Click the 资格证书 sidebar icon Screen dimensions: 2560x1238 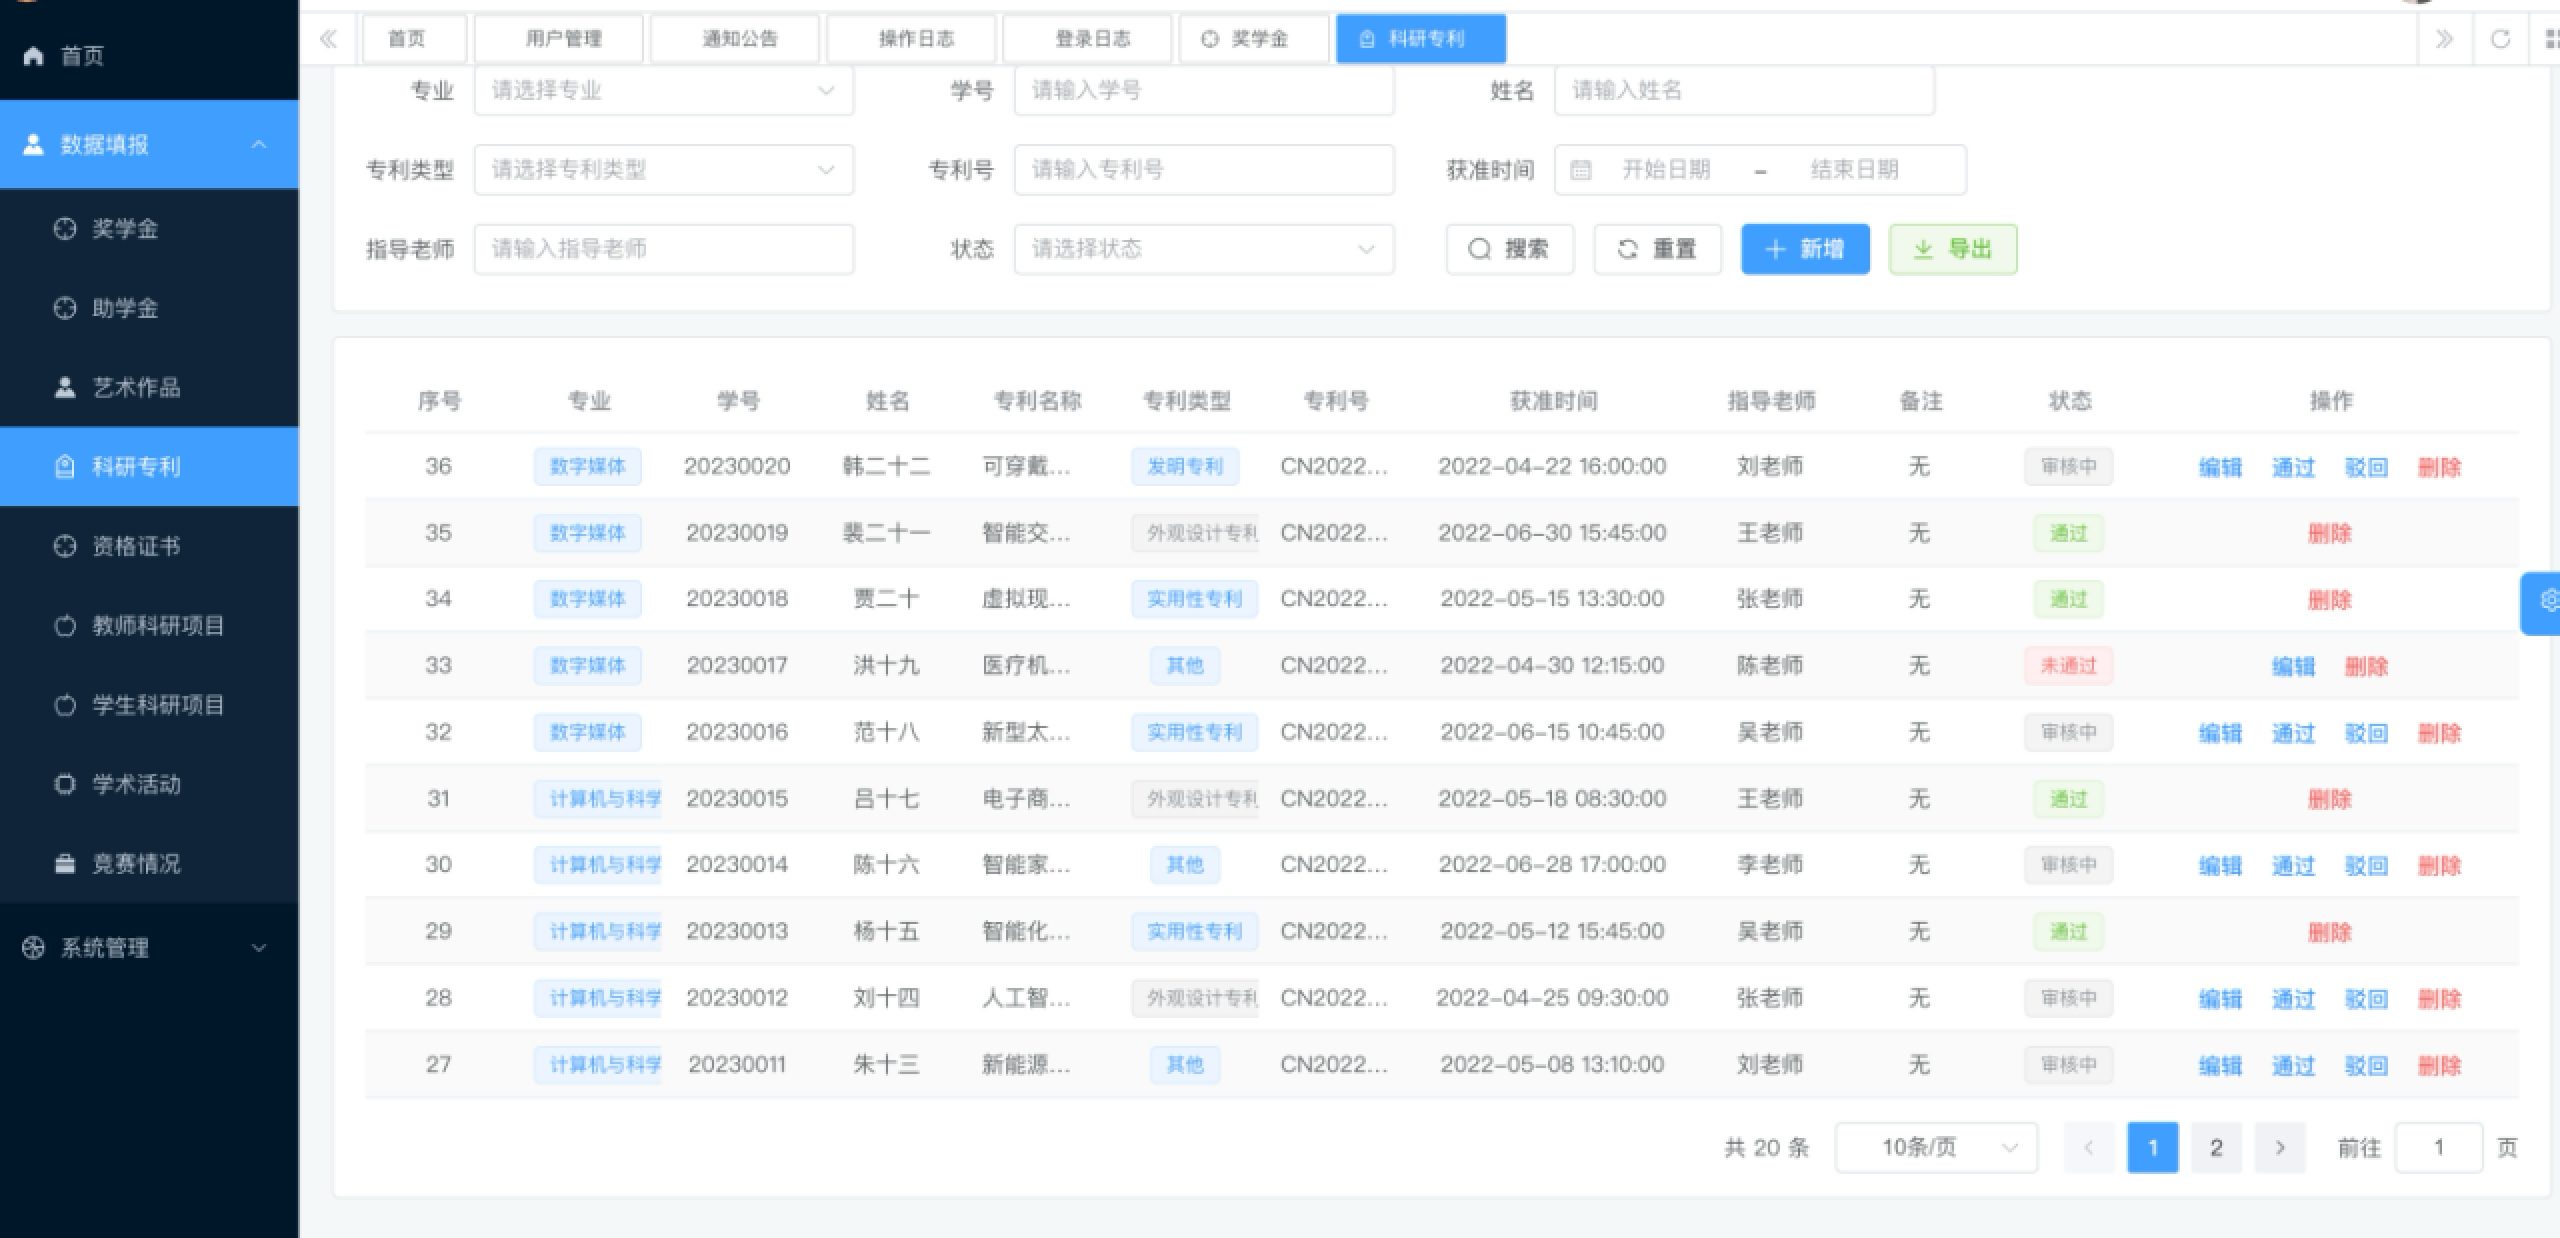[x=65, y=546]
